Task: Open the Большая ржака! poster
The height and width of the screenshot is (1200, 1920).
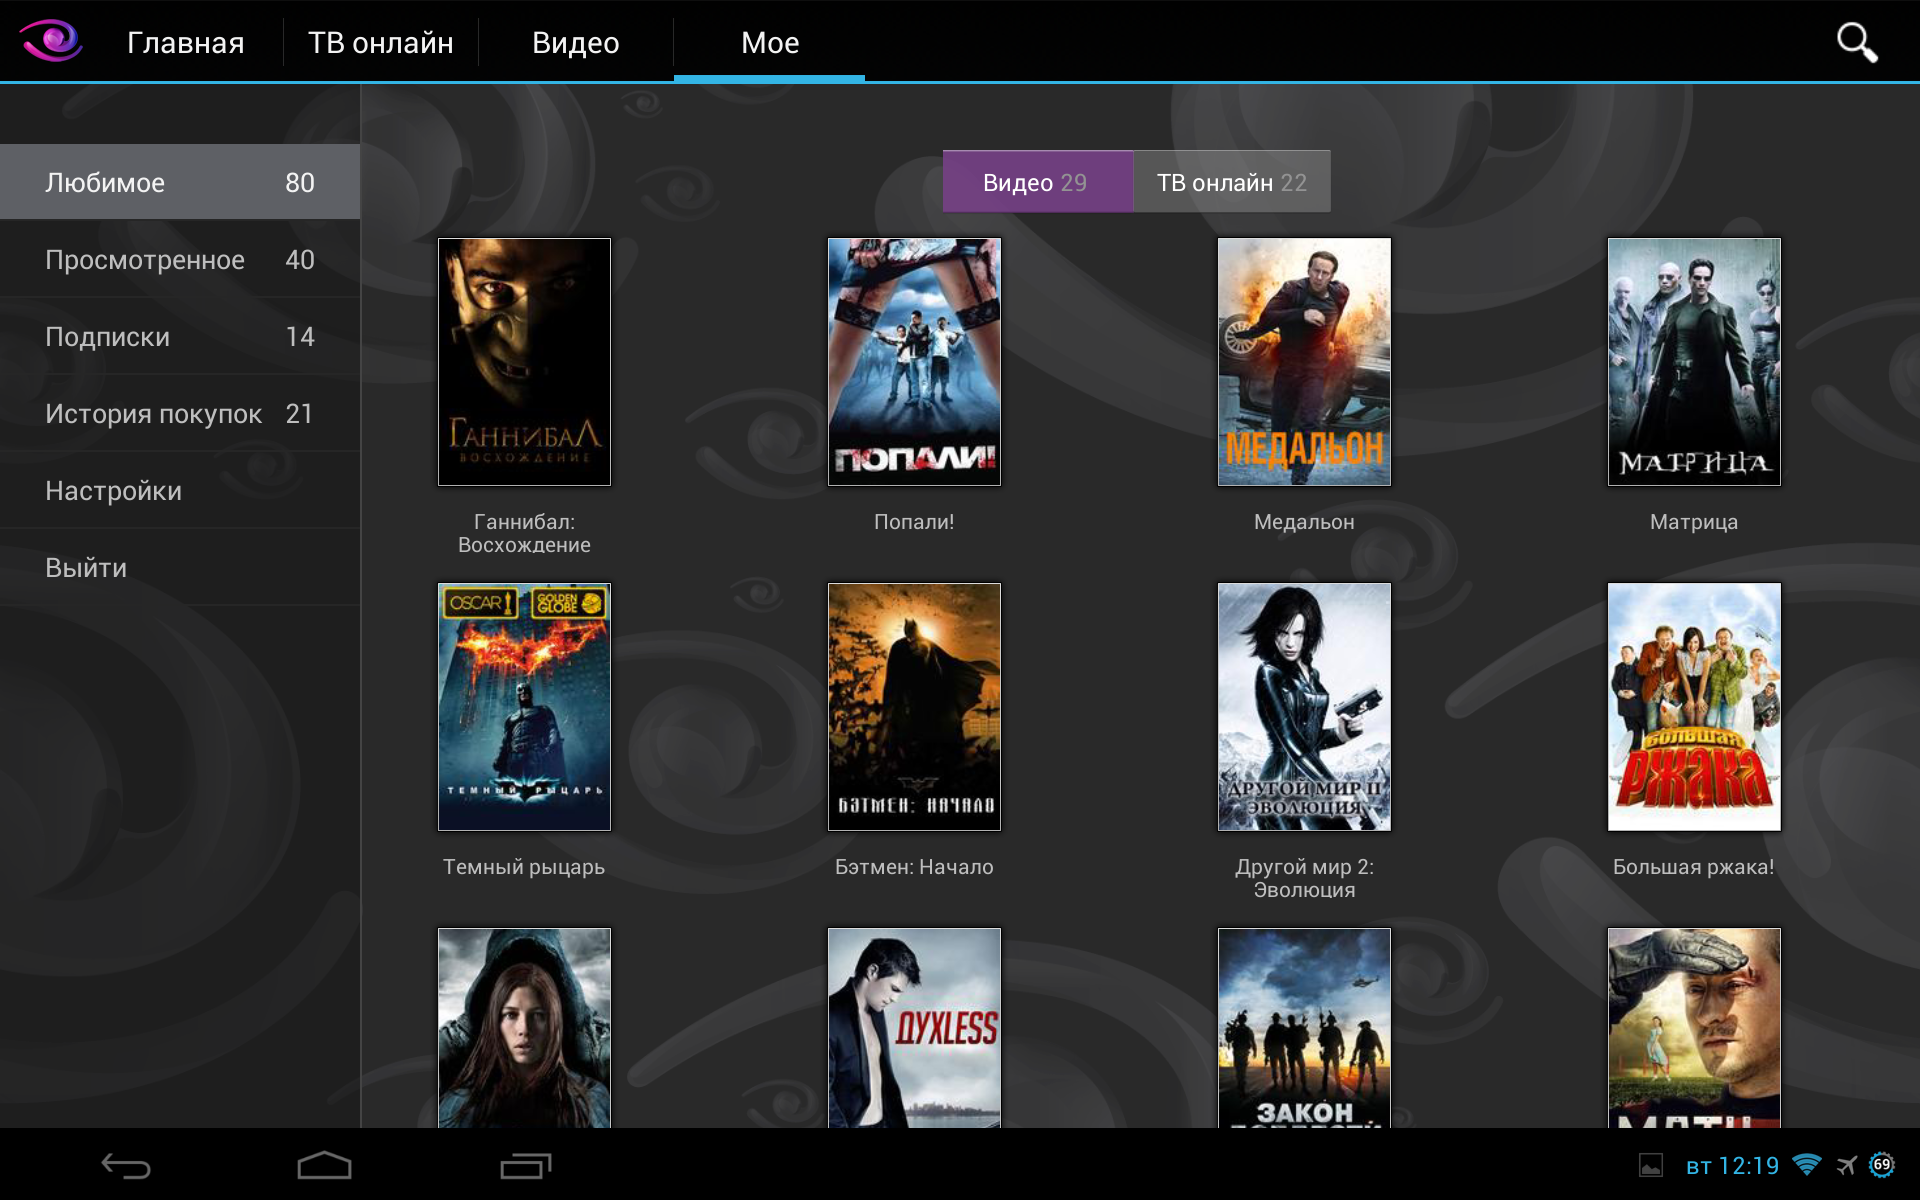Action: coord(1694,707)
